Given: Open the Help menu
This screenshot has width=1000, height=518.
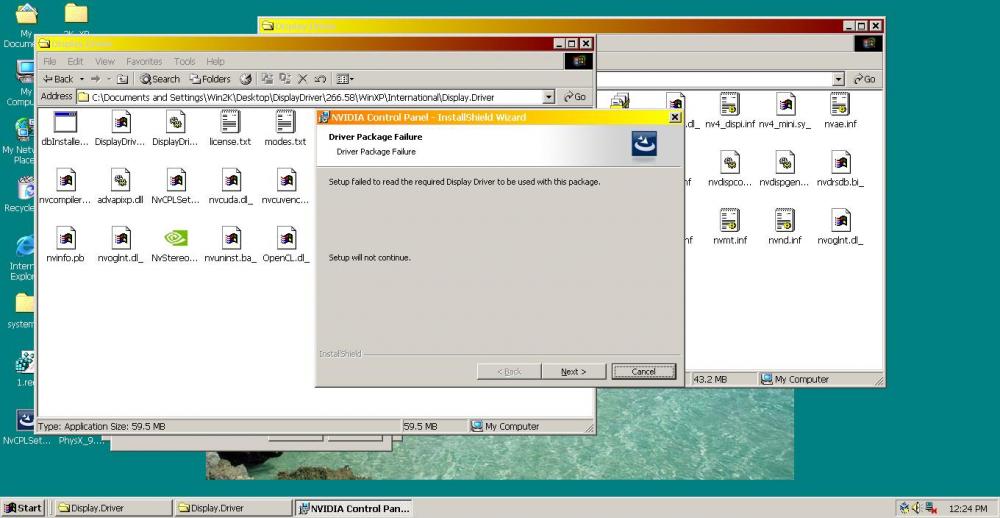Looking at the screenshot, I should (x=216, y=61).
